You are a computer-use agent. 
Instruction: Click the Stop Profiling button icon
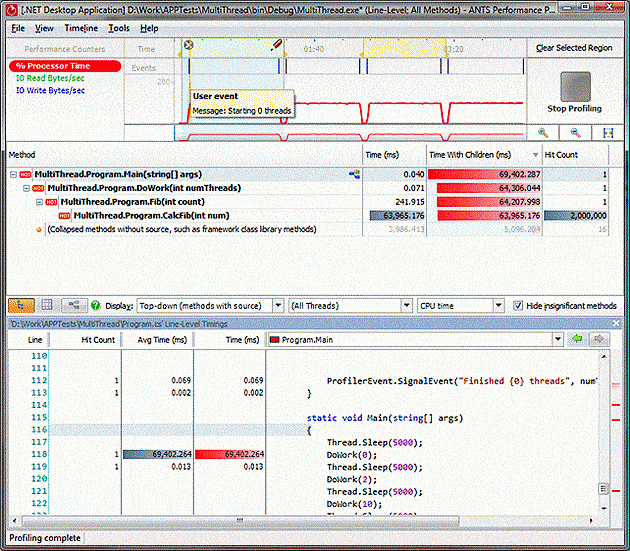pyautogui.click(x=575, y=86)
